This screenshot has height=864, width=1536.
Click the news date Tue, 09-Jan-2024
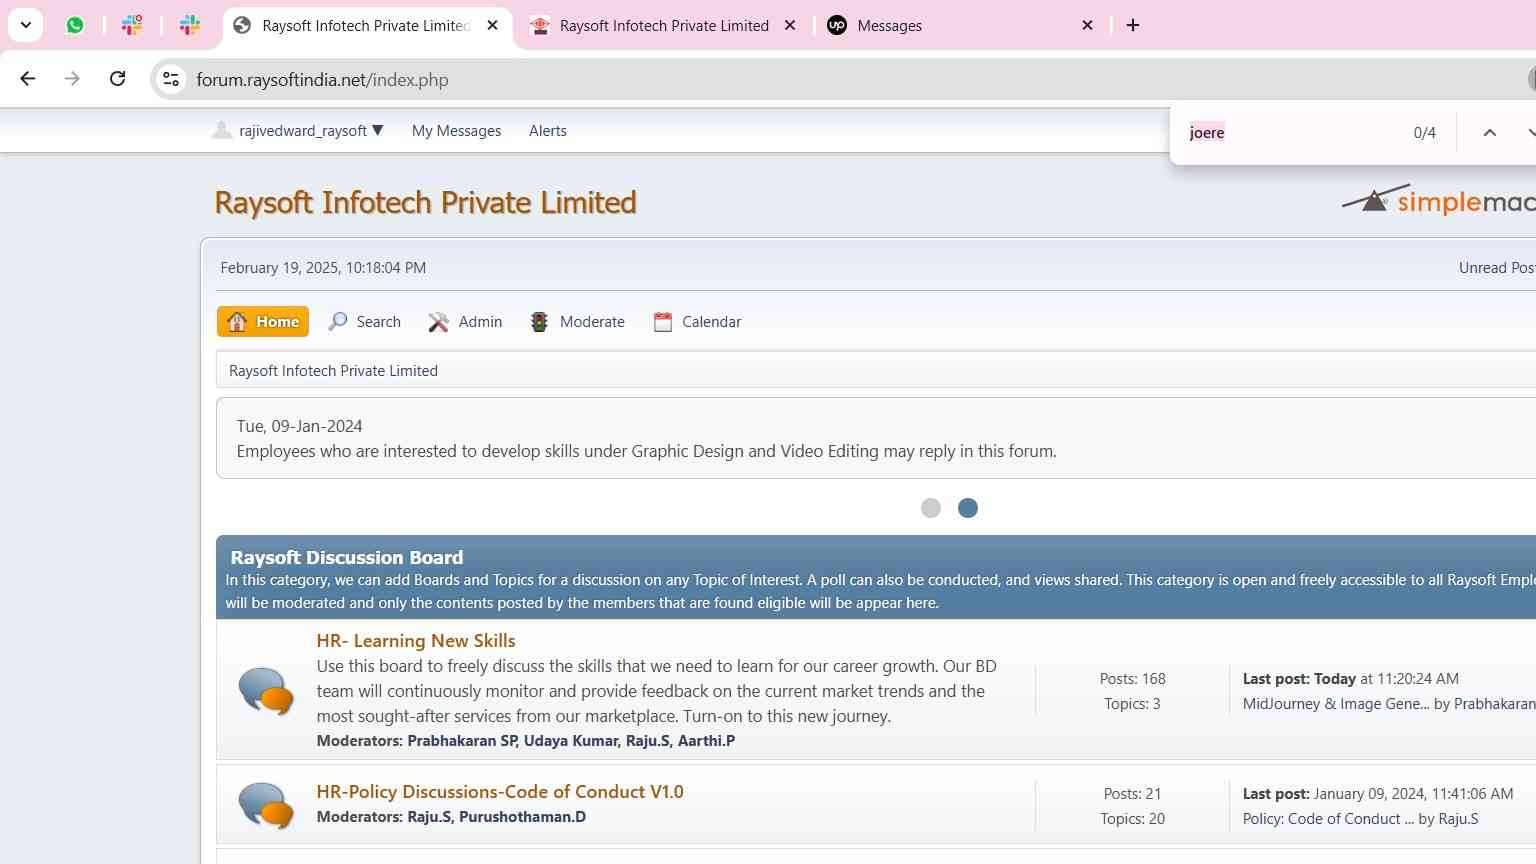click(299, 426)
